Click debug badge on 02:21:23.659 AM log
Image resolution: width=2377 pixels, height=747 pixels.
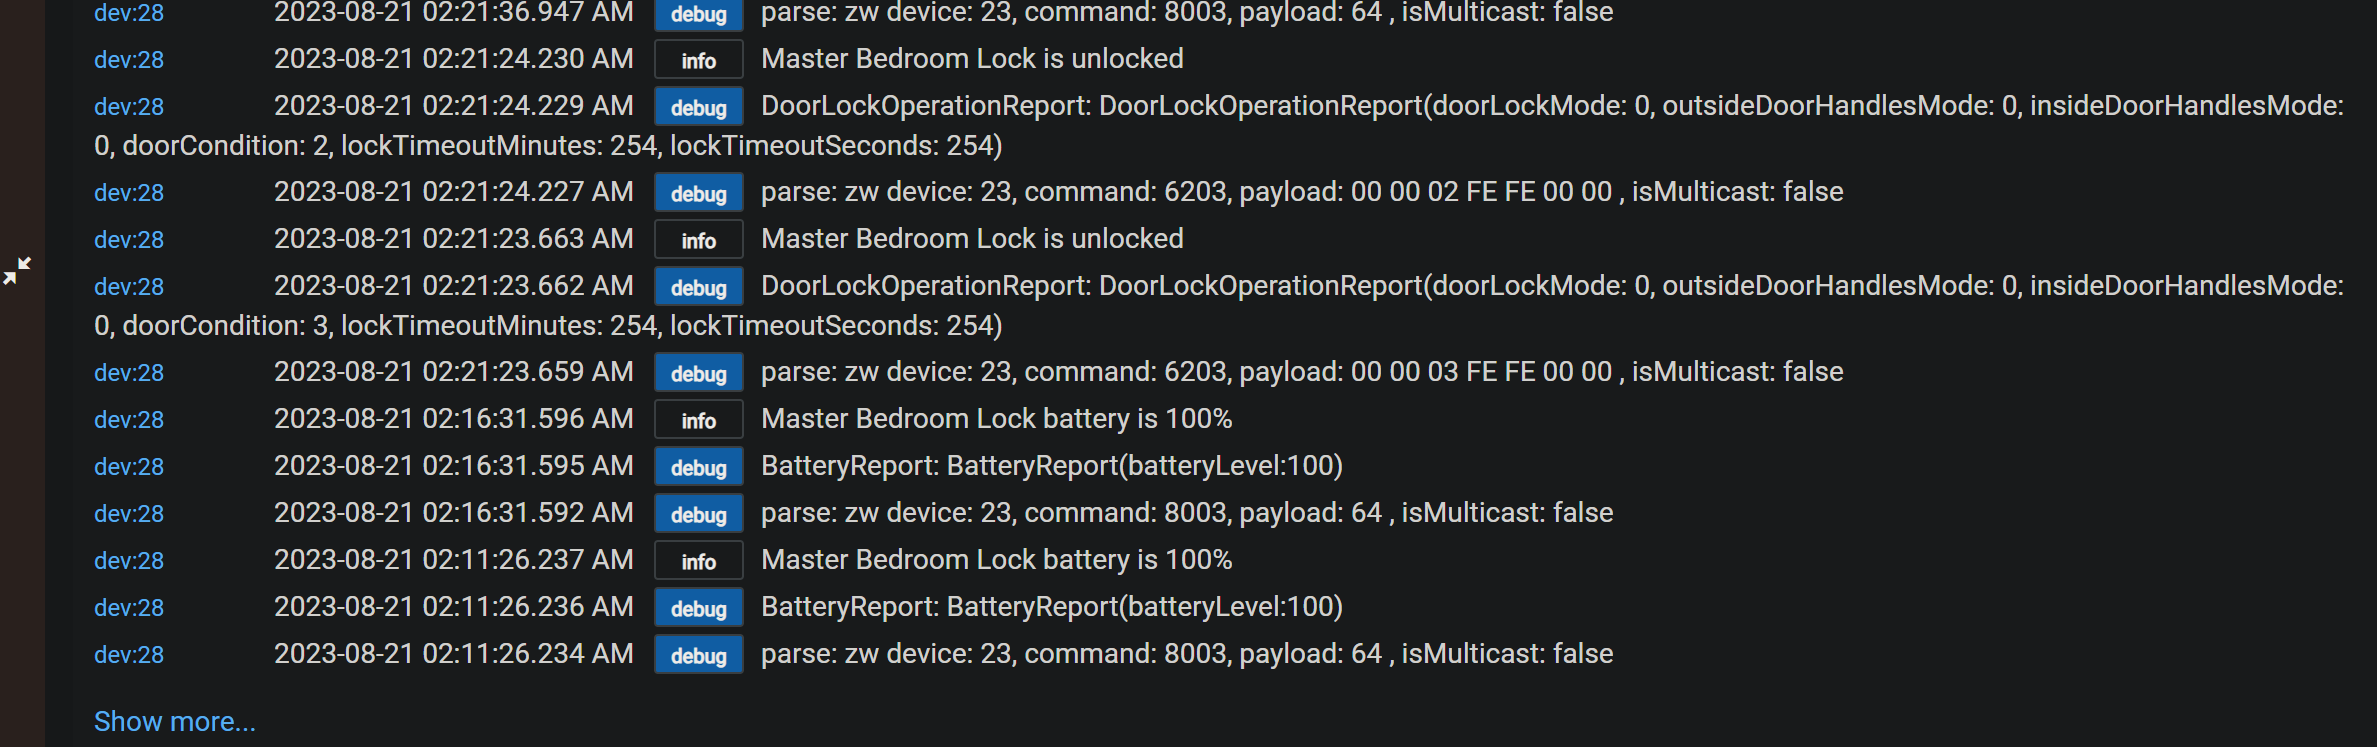(x=698, y=373)
